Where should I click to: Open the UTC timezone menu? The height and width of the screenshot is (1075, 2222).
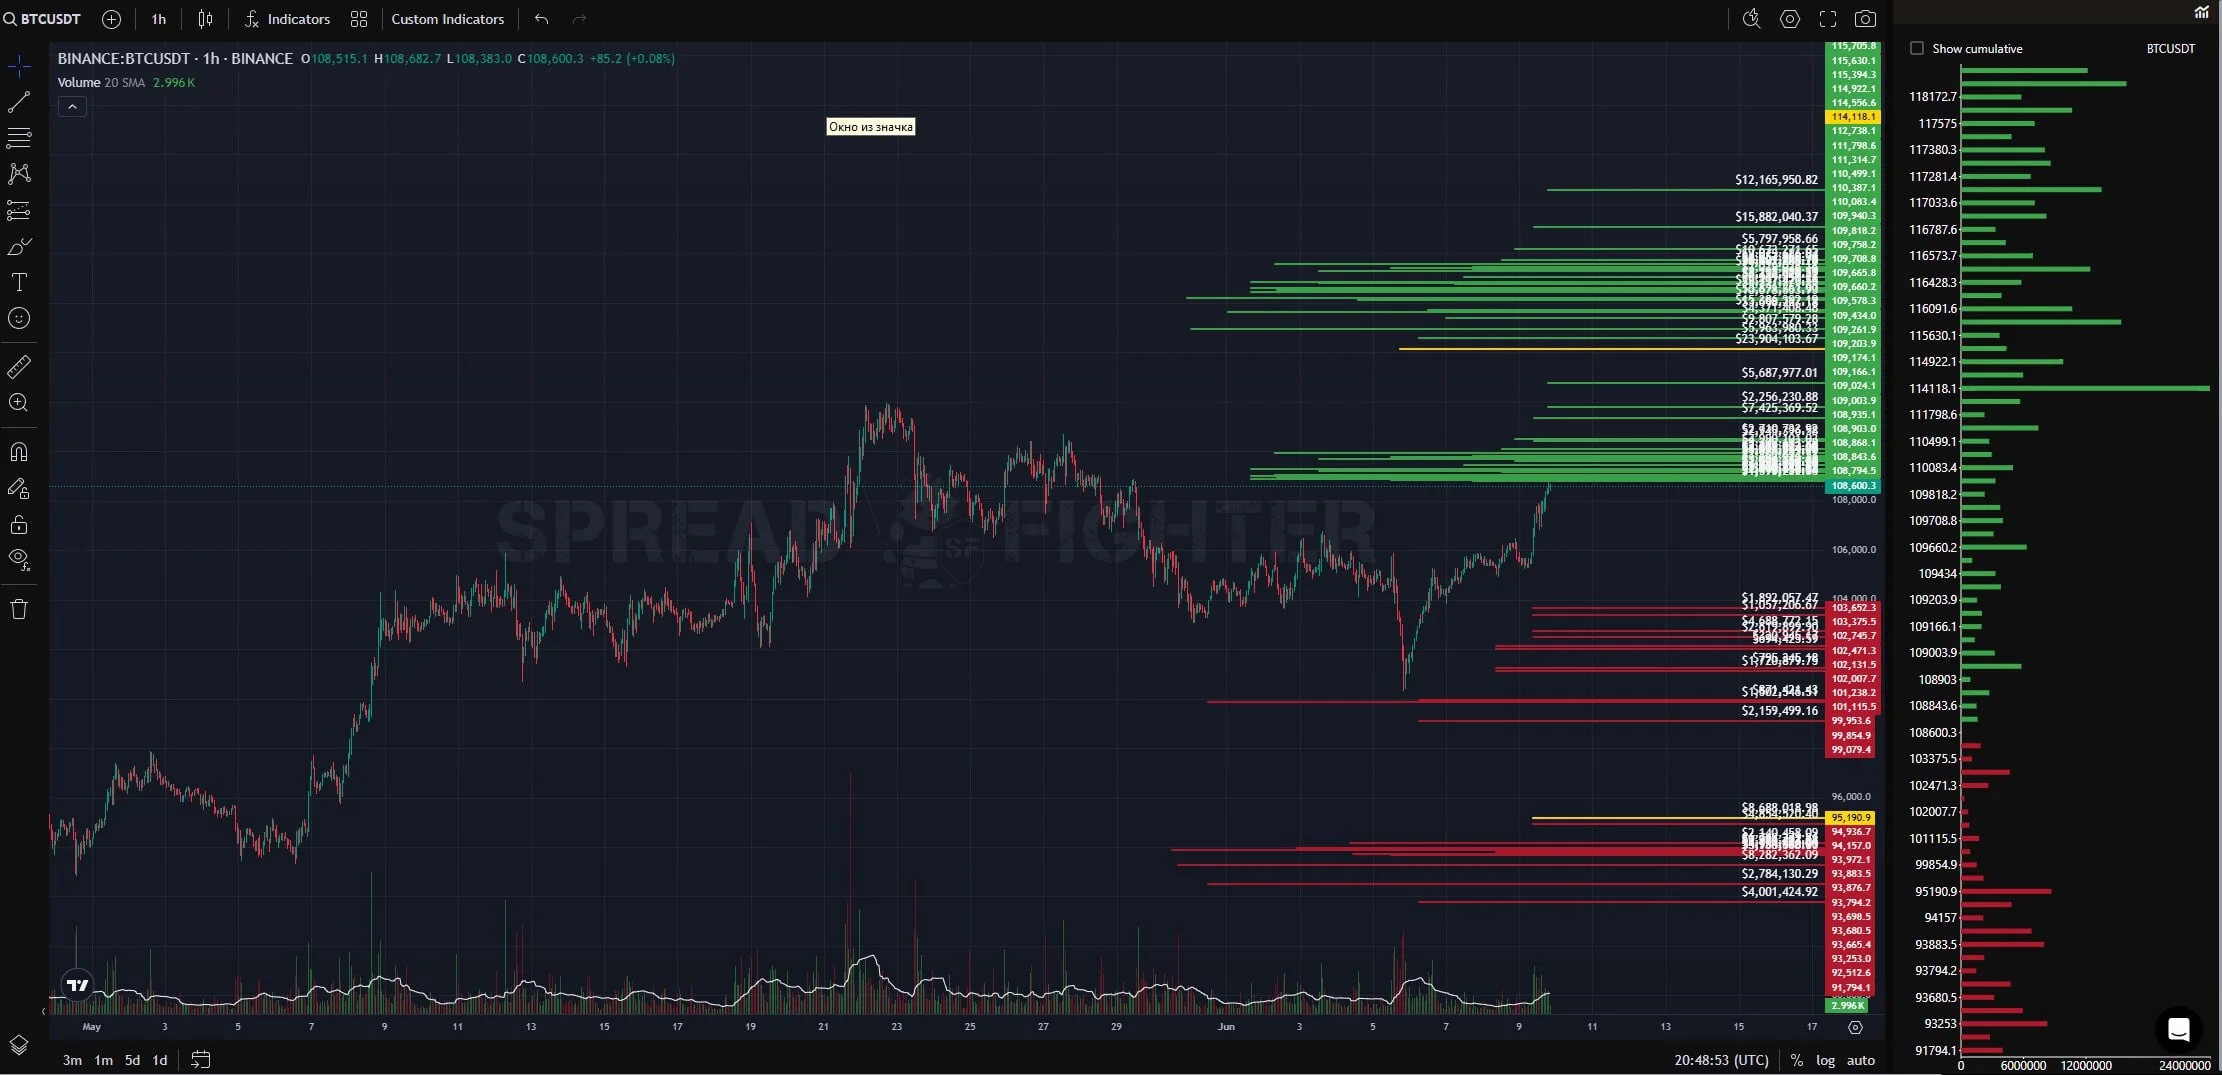(1722, 1060)
